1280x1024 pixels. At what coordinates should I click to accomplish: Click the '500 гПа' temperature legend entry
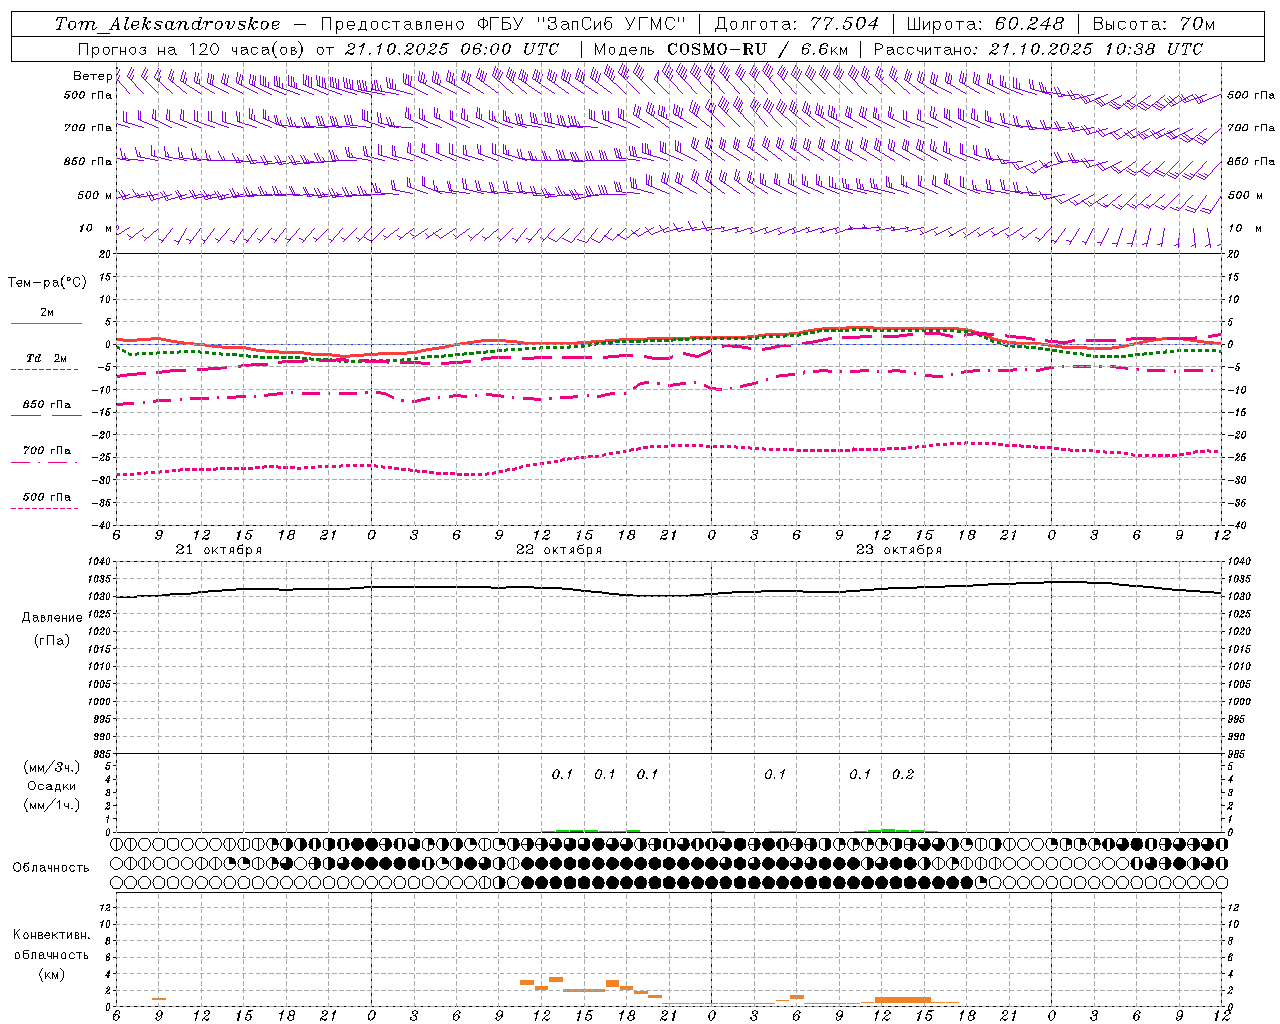46,497
